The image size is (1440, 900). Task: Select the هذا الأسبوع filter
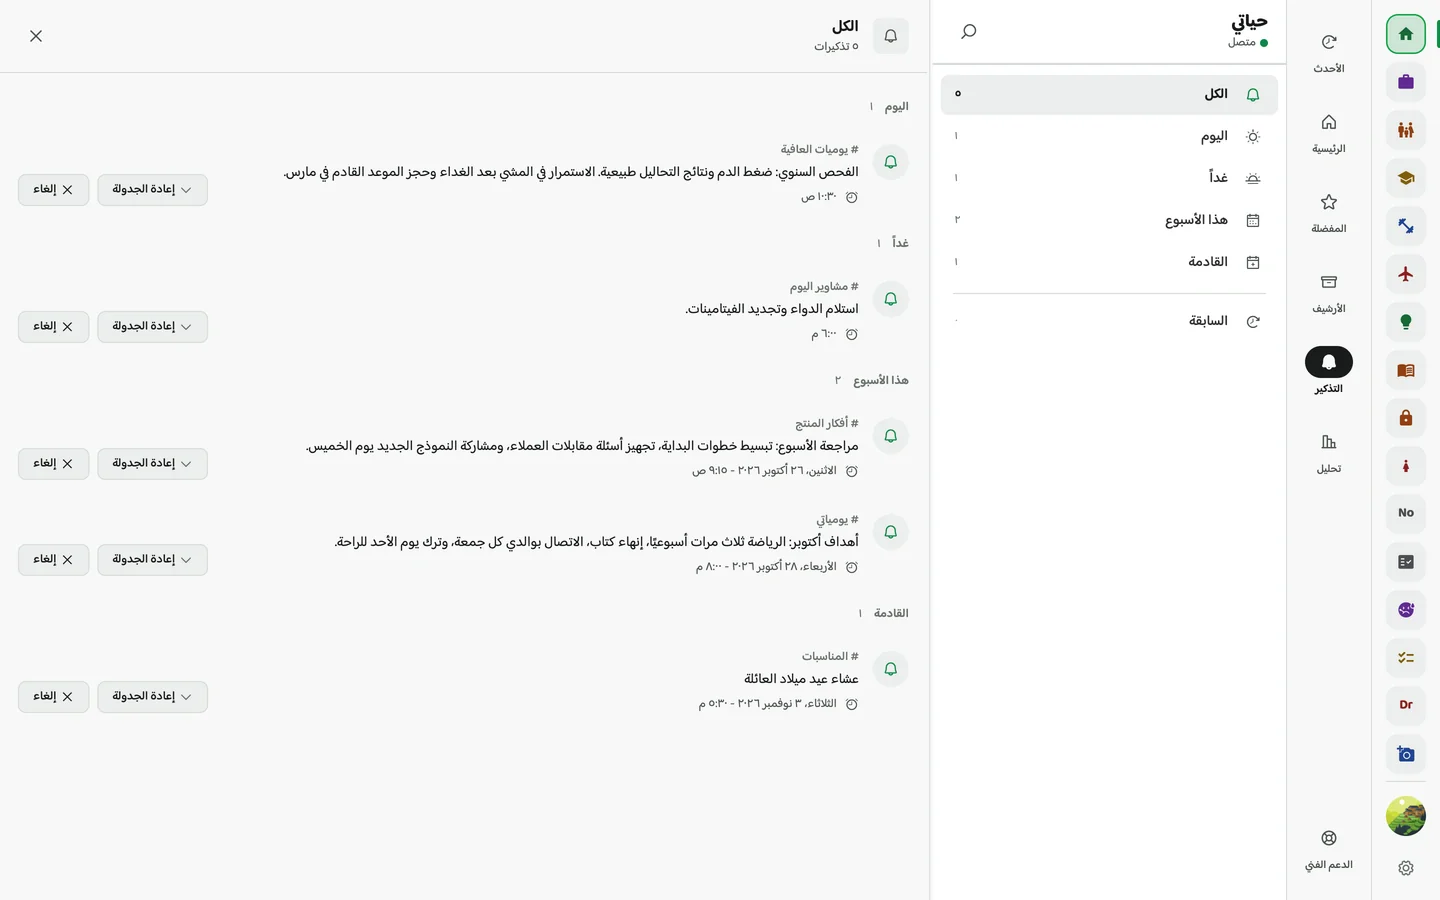[1109, 220]
